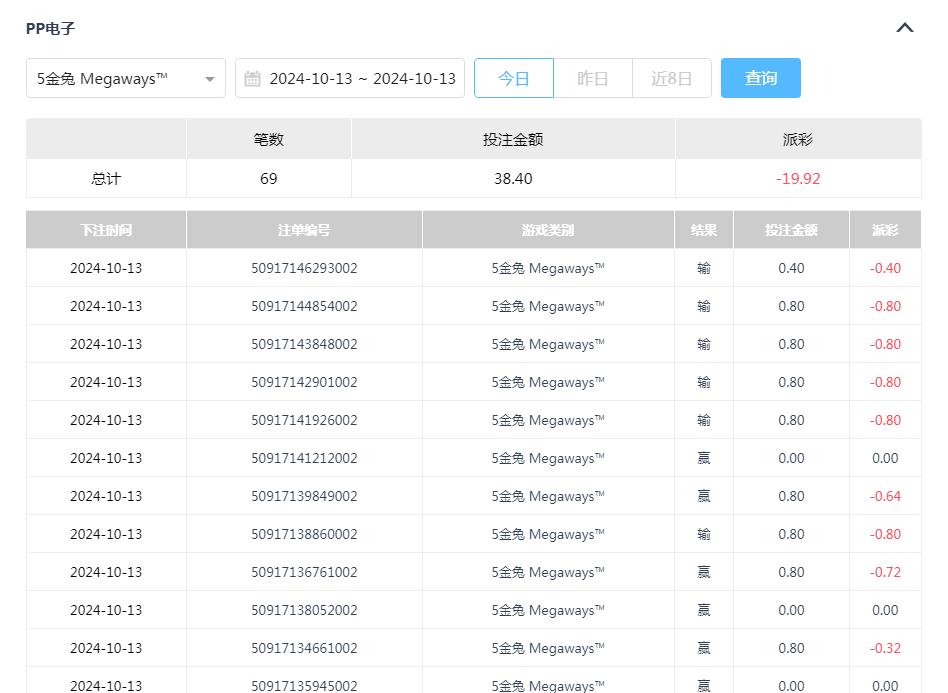The height and width of the screenshot is (693, 948).
Task: Click the 投注金额 column header in bet list
Action: point(791,230)
